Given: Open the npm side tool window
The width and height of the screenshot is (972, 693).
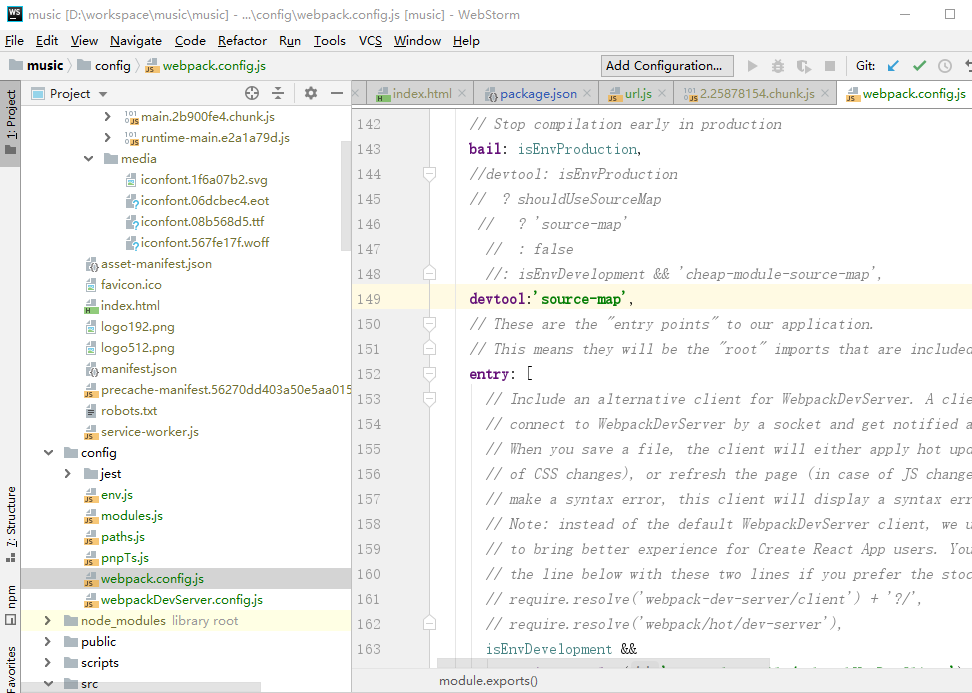Looking at the screenshot, I should tap(11, 605).
